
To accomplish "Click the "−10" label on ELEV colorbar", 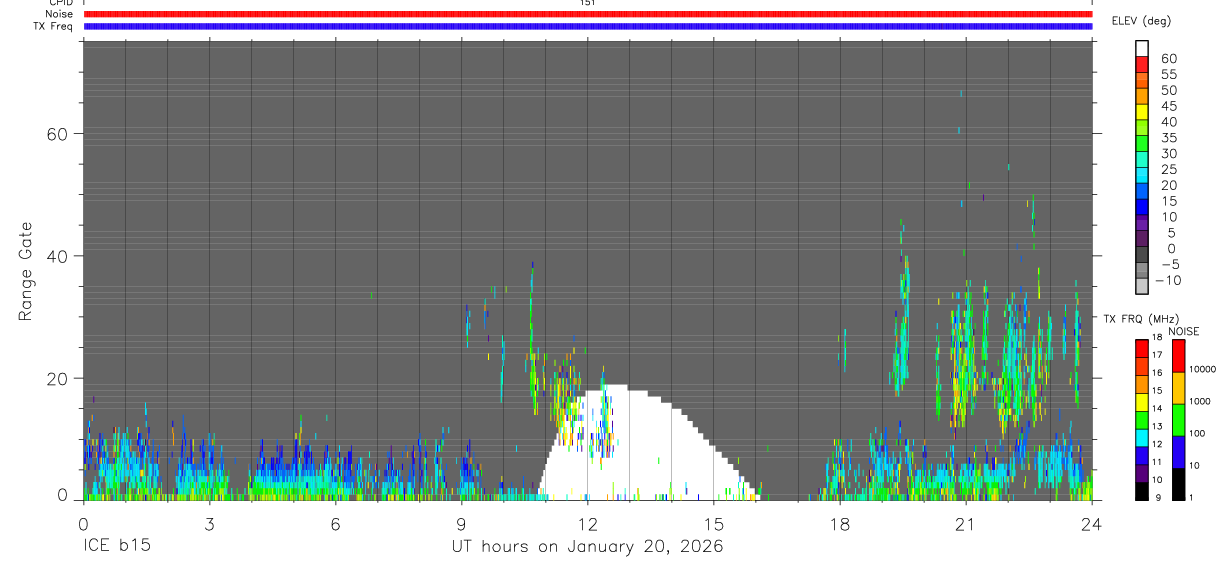I will 1167,280.
